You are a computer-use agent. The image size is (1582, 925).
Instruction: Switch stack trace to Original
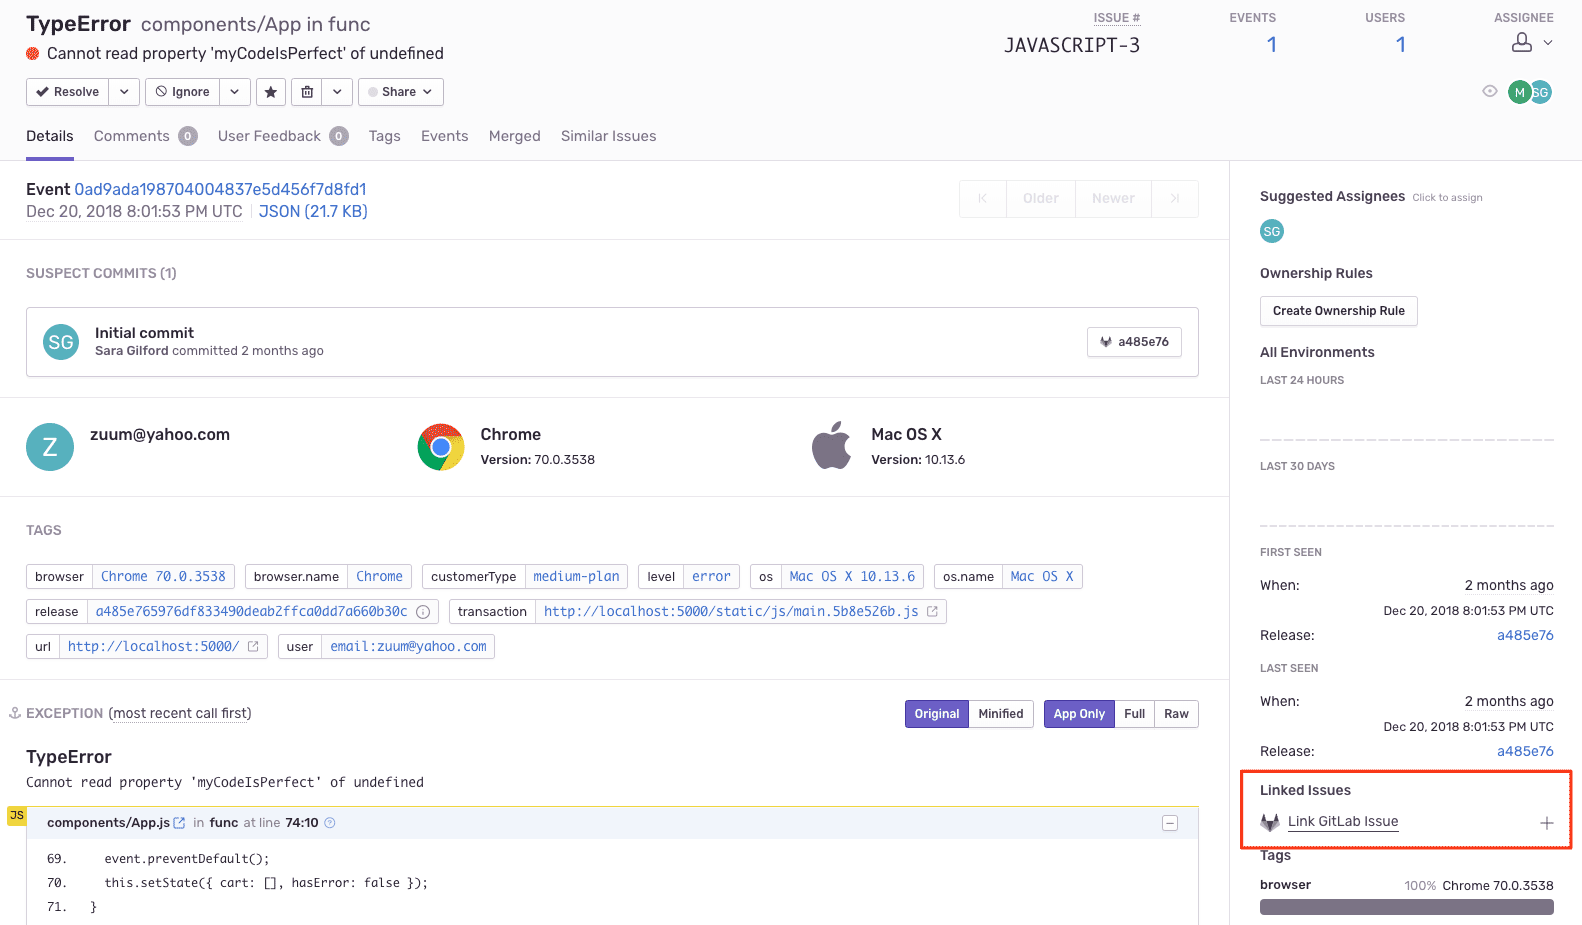point(937,714)
